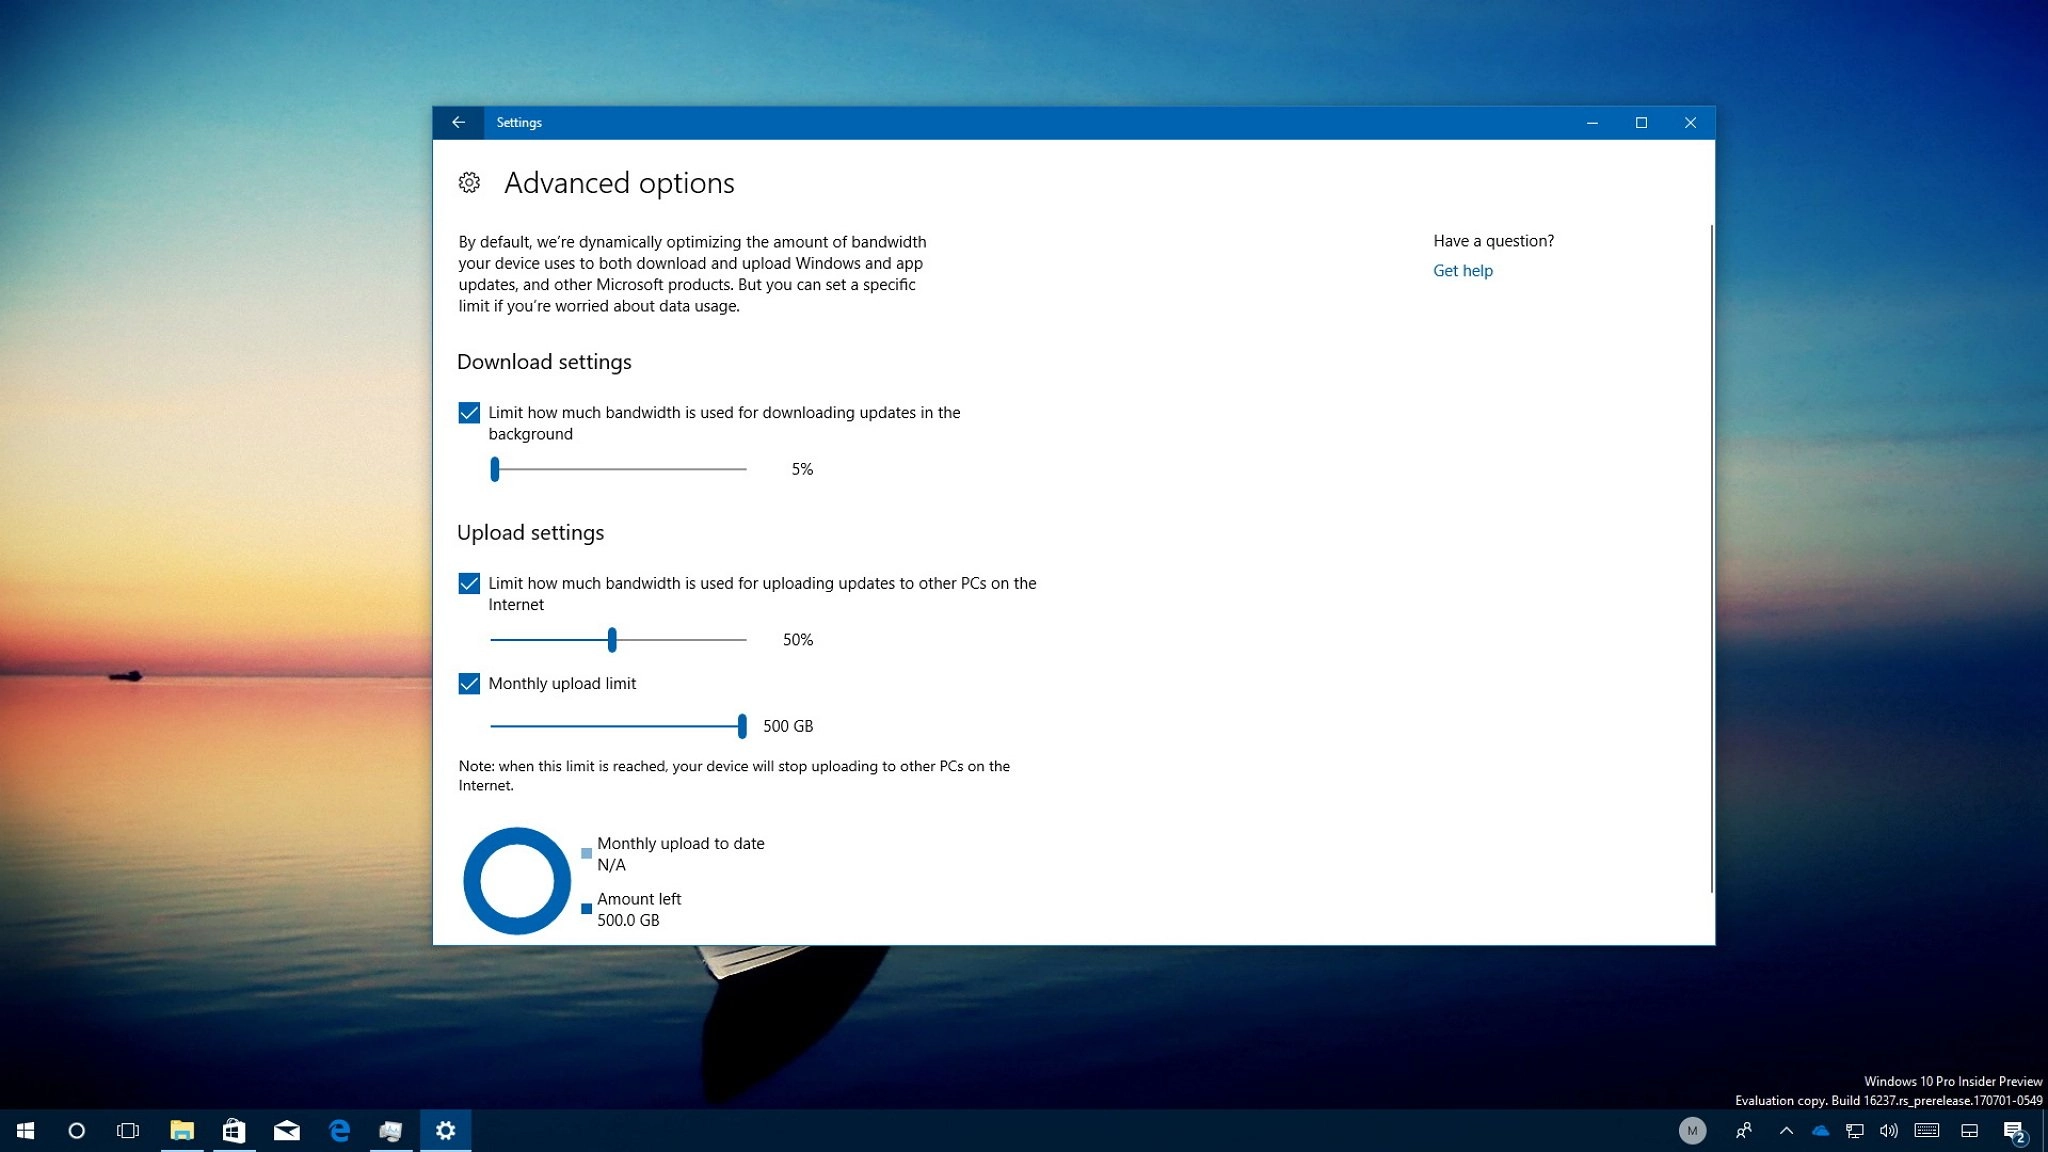Open File Explorer from the taskbar
This screenshot has height=1152, width=2048.
pyautogui.click(x=182, y=1131)
